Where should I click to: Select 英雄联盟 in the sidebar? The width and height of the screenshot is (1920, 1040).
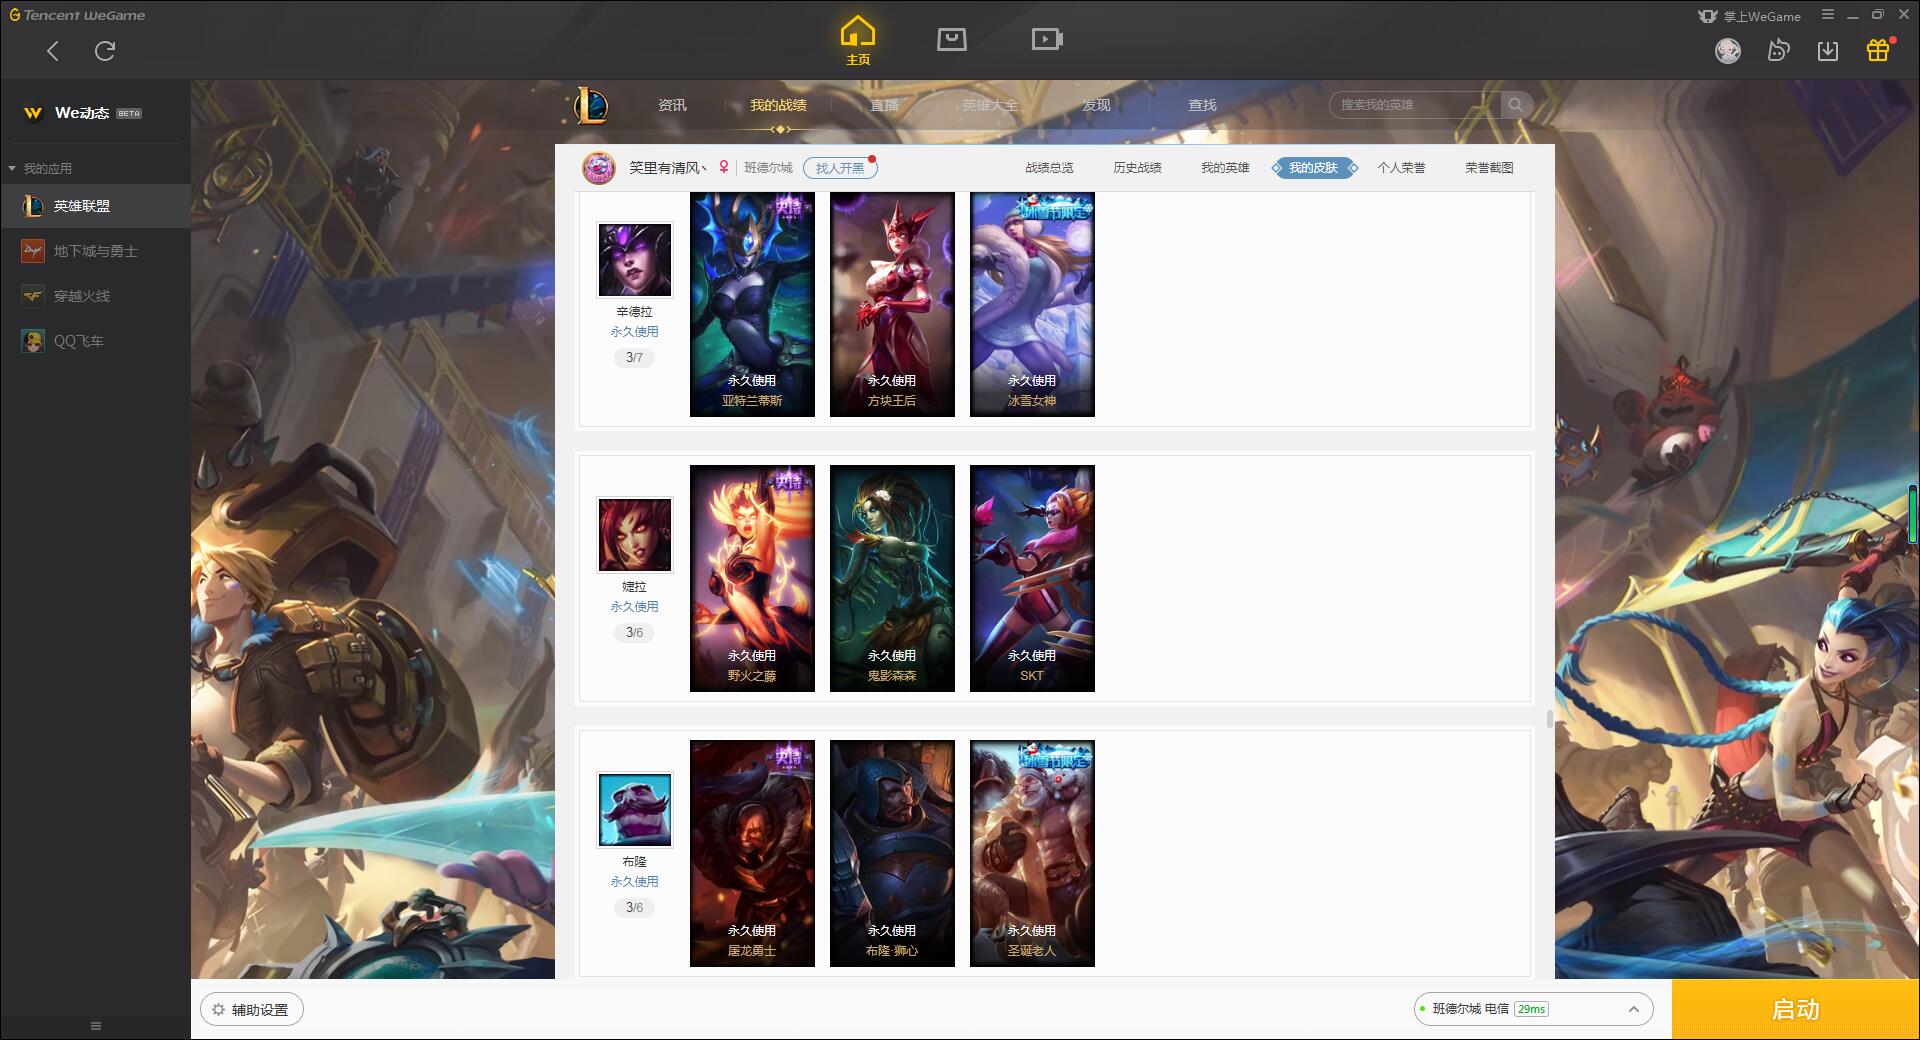click(x=95, y=206)
